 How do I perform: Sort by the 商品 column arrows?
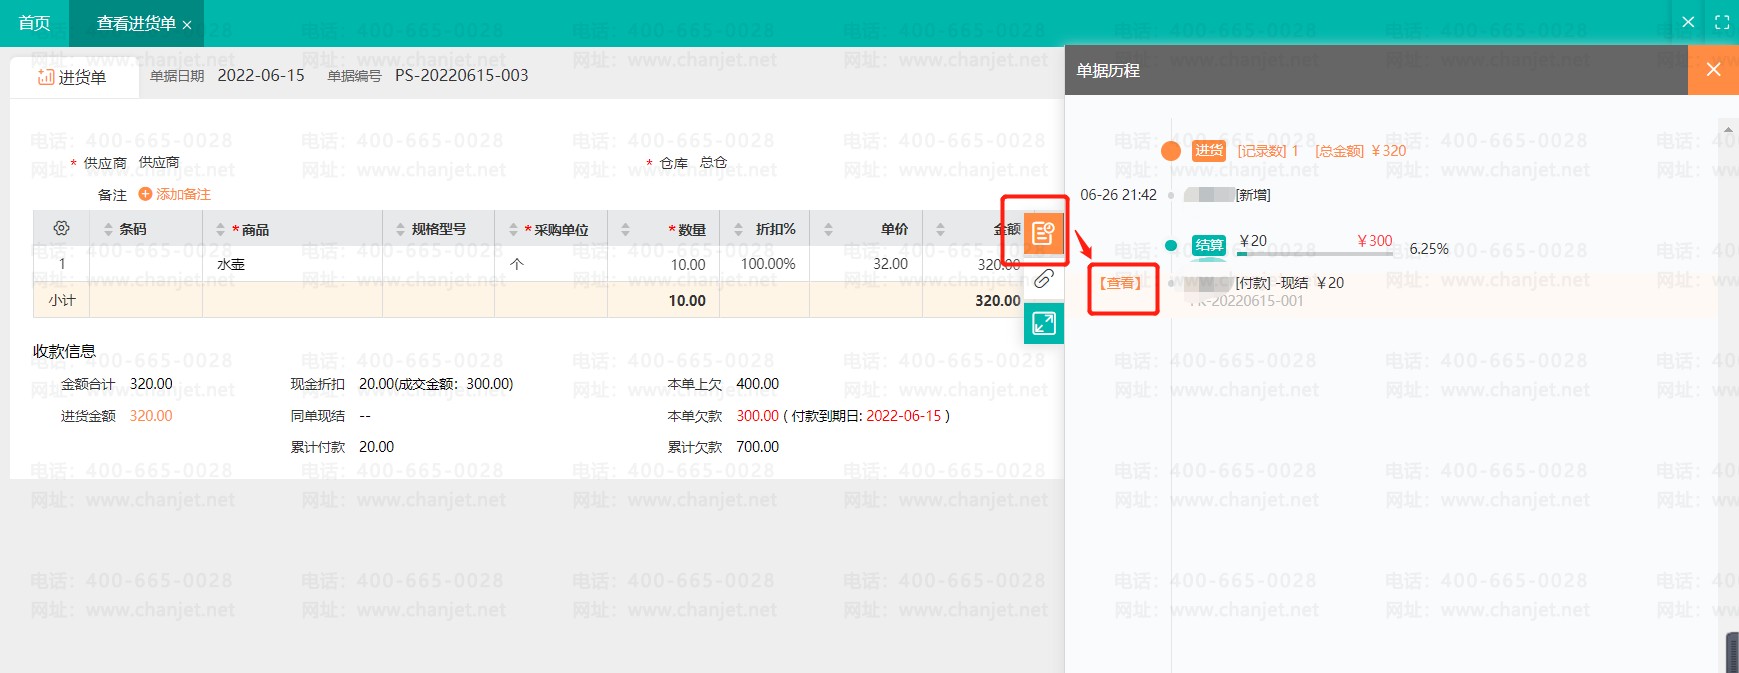[x=220, y=230]
